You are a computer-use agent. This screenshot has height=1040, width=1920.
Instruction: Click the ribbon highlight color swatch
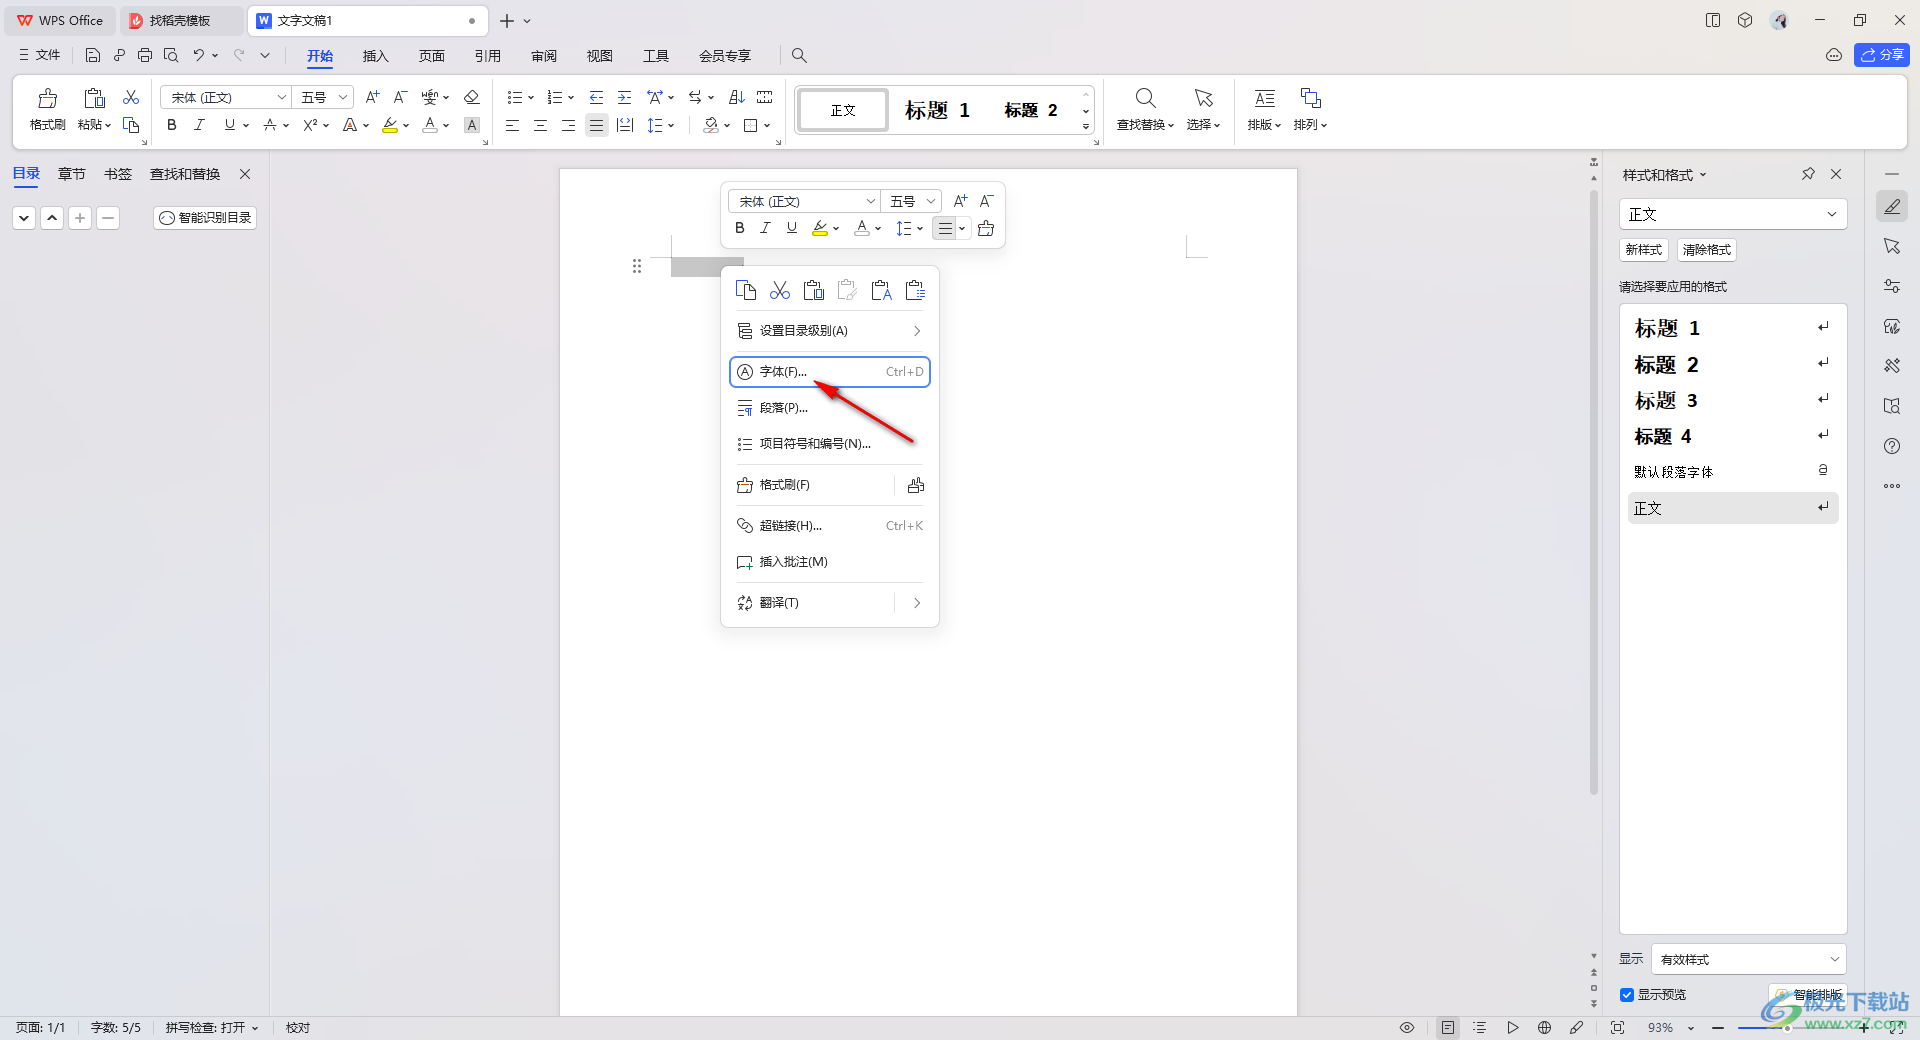(x=390, y=125)
